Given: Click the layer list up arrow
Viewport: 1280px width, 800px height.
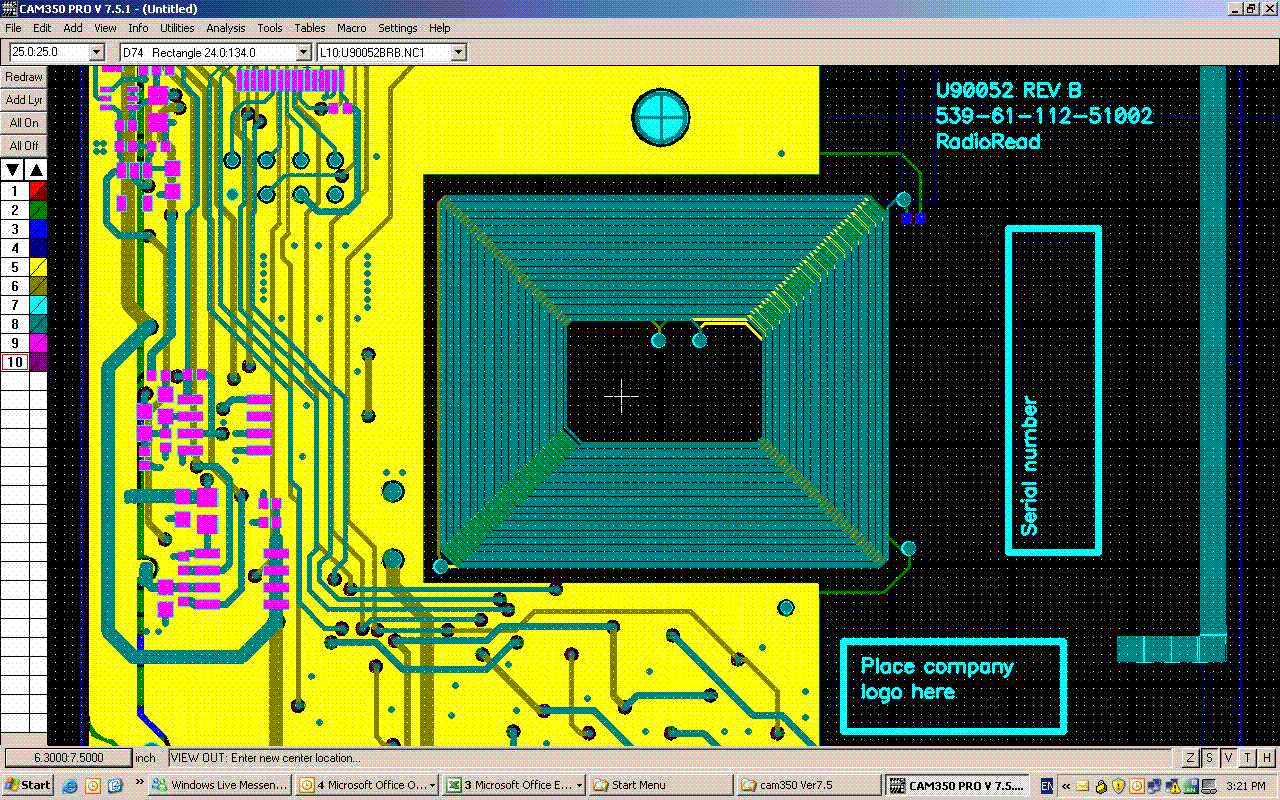Looking at the screenshot, I should (36, 170).
